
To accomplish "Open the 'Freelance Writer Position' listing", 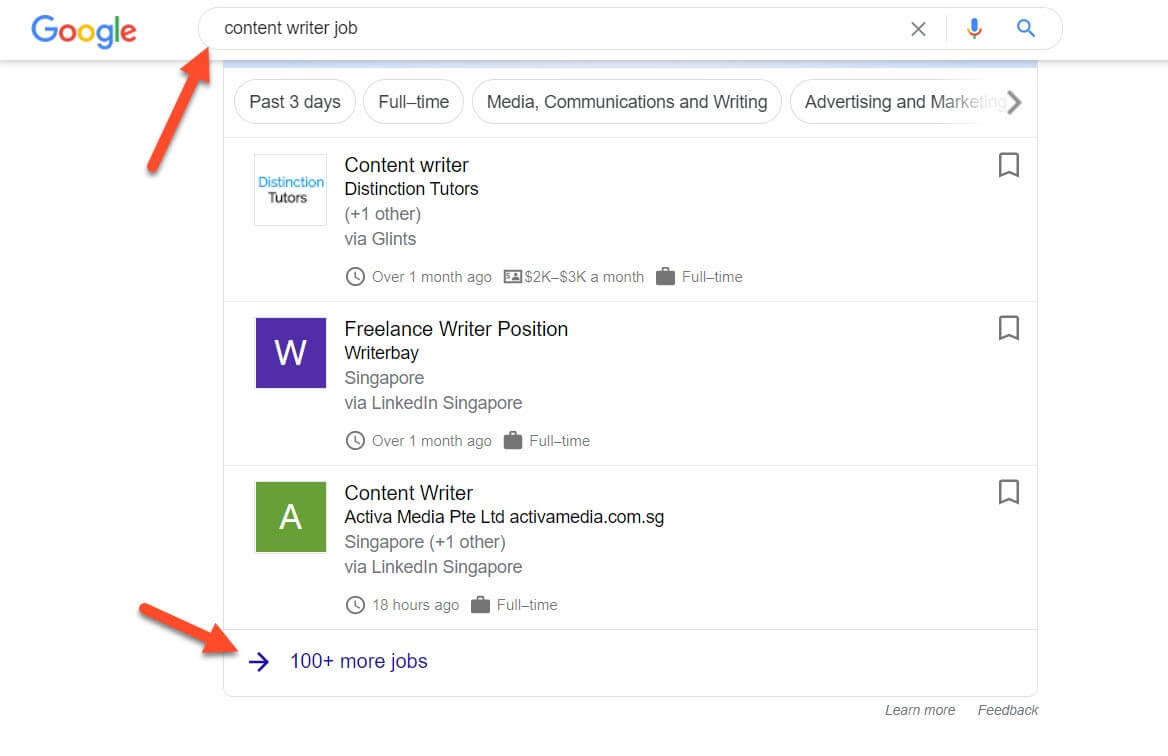I will (456, 328).
